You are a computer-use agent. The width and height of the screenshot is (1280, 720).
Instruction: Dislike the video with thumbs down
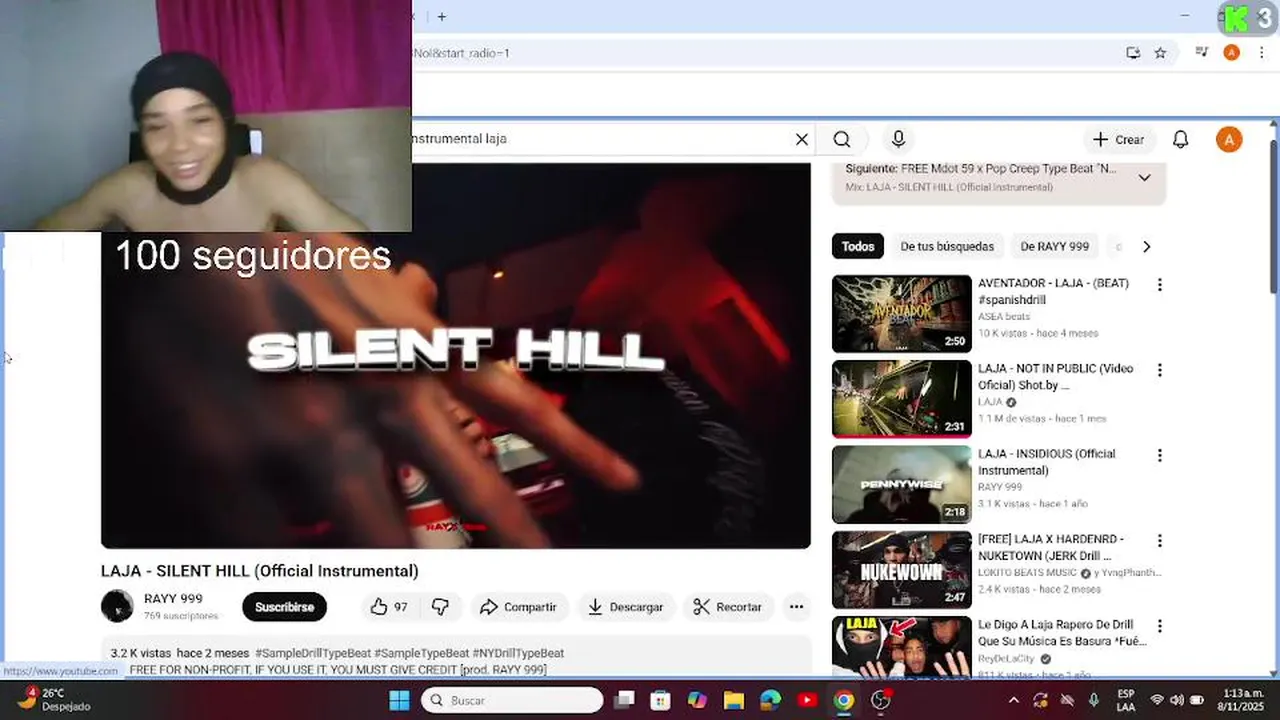pos(440,607)
